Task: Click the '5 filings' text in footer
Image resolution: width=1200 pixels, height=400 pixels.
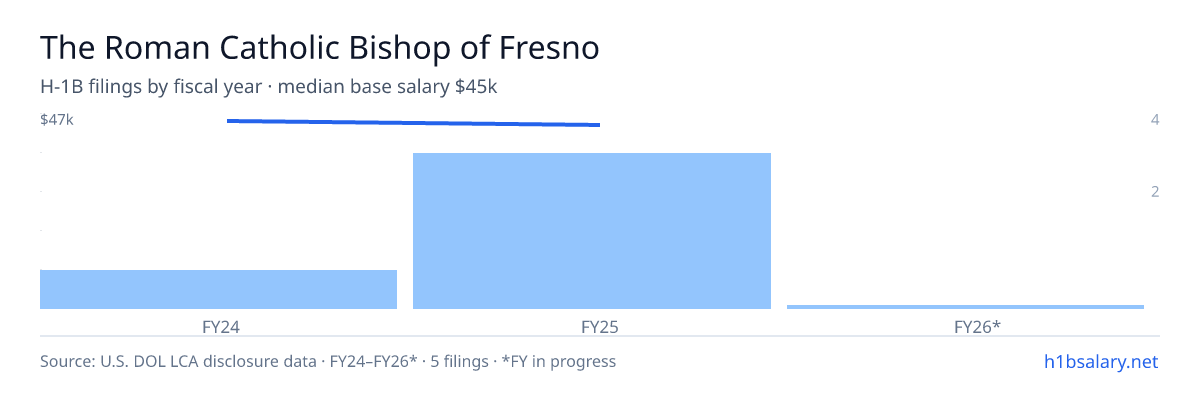Action: tap(457, 361)
